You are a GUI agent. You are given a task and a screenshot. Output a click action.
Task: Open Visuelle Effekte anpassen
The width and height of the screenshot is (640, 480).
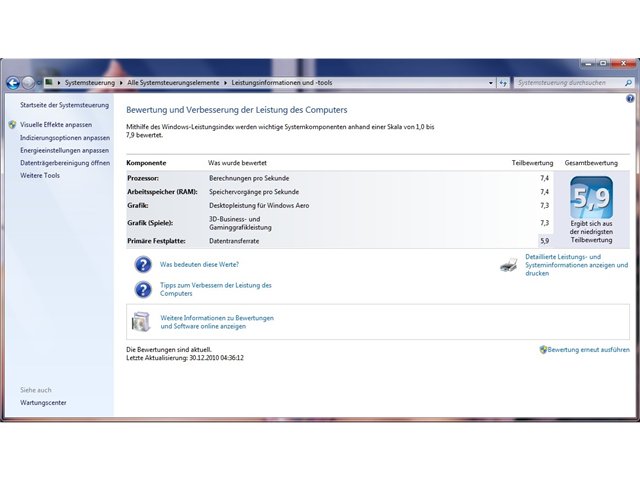tap(56, 125)
